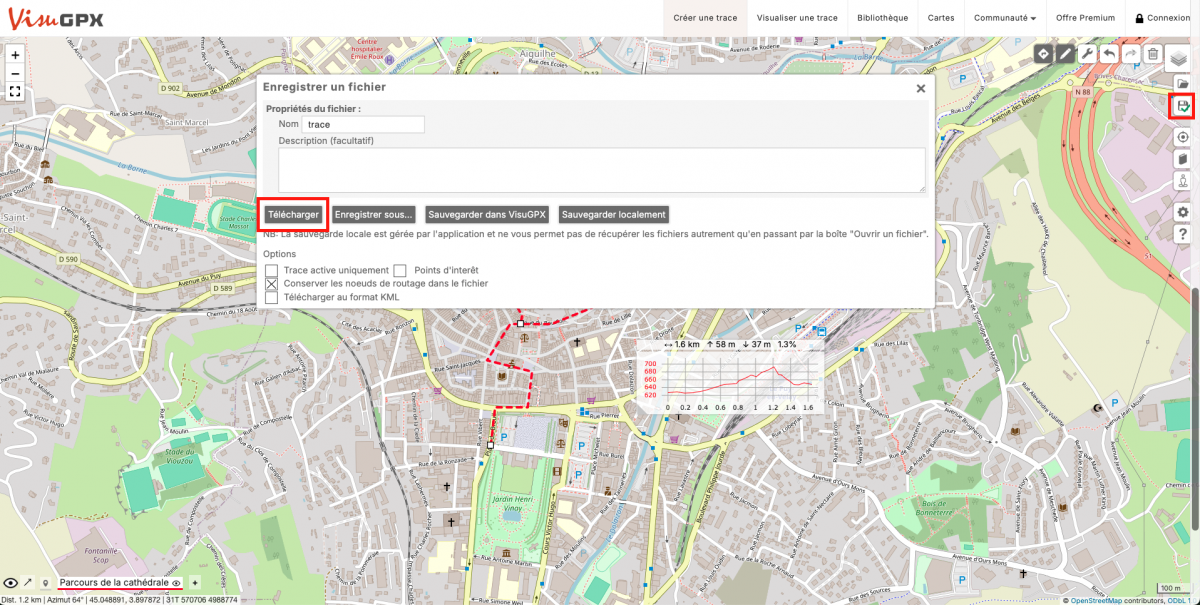Image resolution: width=1200 pixels, height=605 pixels.
Task: Click the Nom input field
Action: 363,125
